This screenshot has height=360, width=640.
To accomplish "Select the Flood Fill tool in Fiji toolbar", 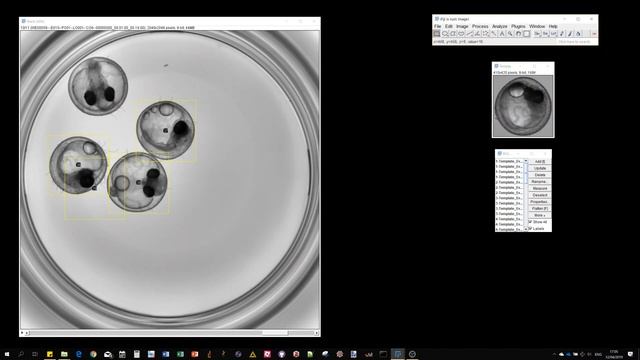I will [578, 34].
